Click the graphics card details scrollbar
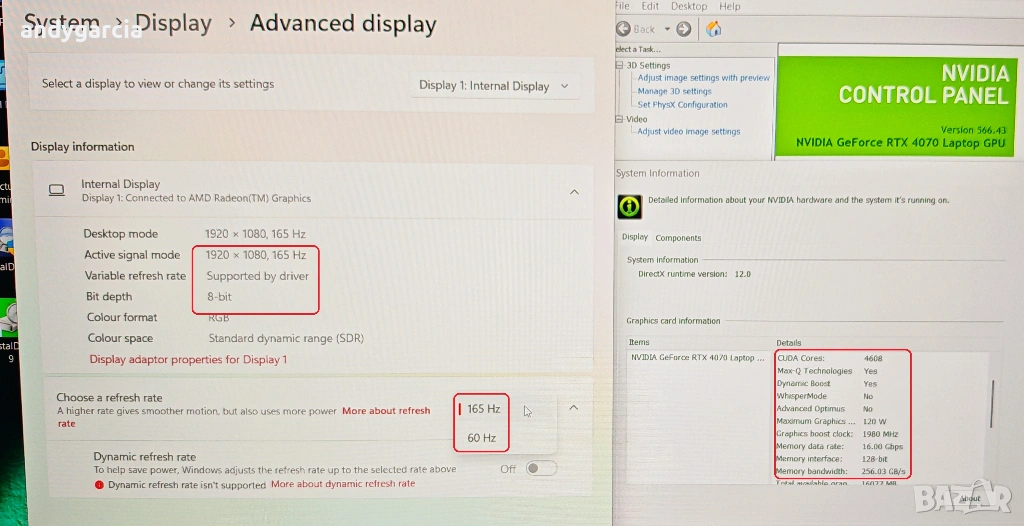 (x=992, y=404)
